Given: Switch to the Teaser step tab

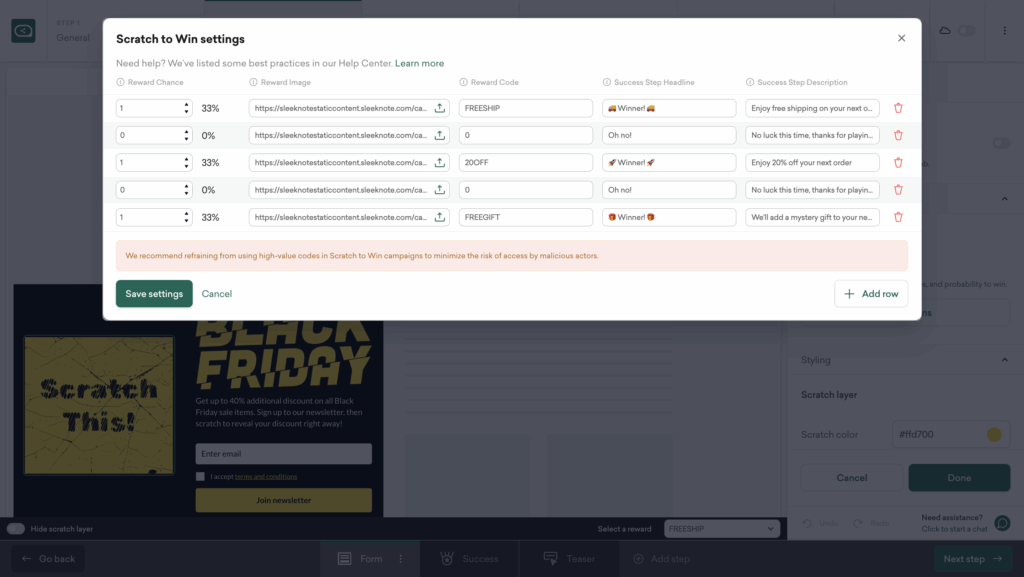Looking at the screenshot, I should pos(570,559).
